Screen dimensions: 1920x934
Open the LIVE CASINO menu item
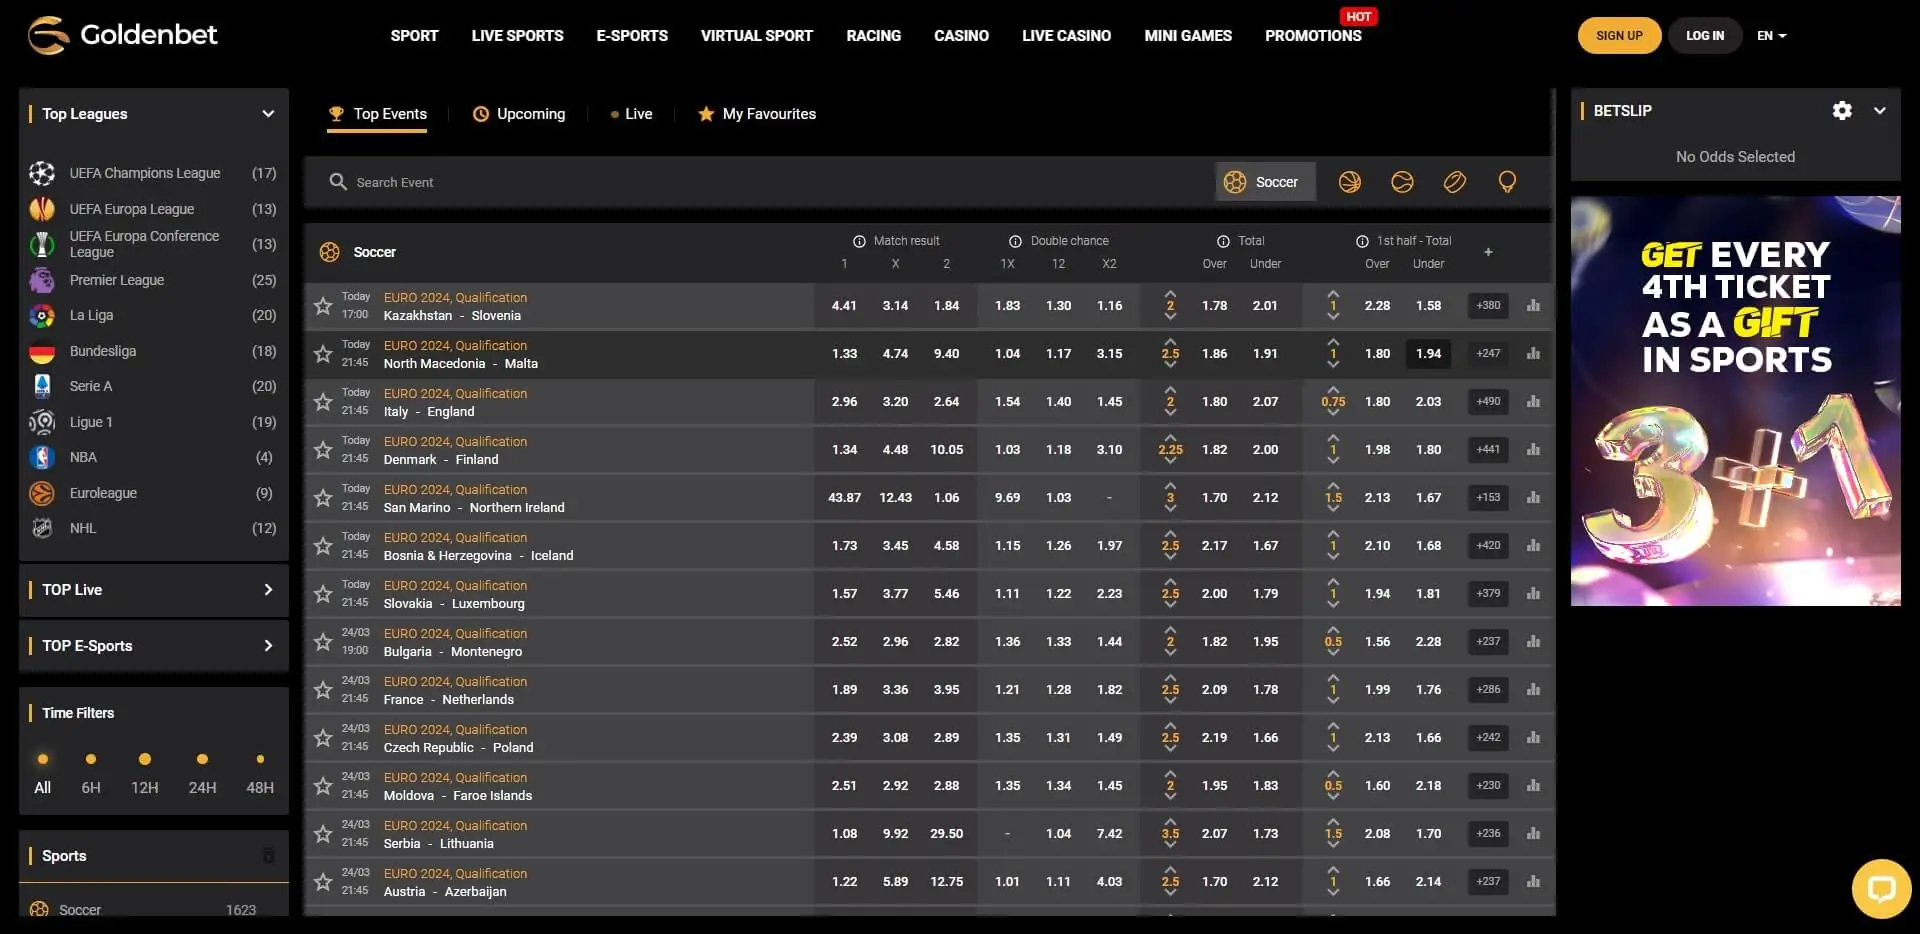(1066, 35)
